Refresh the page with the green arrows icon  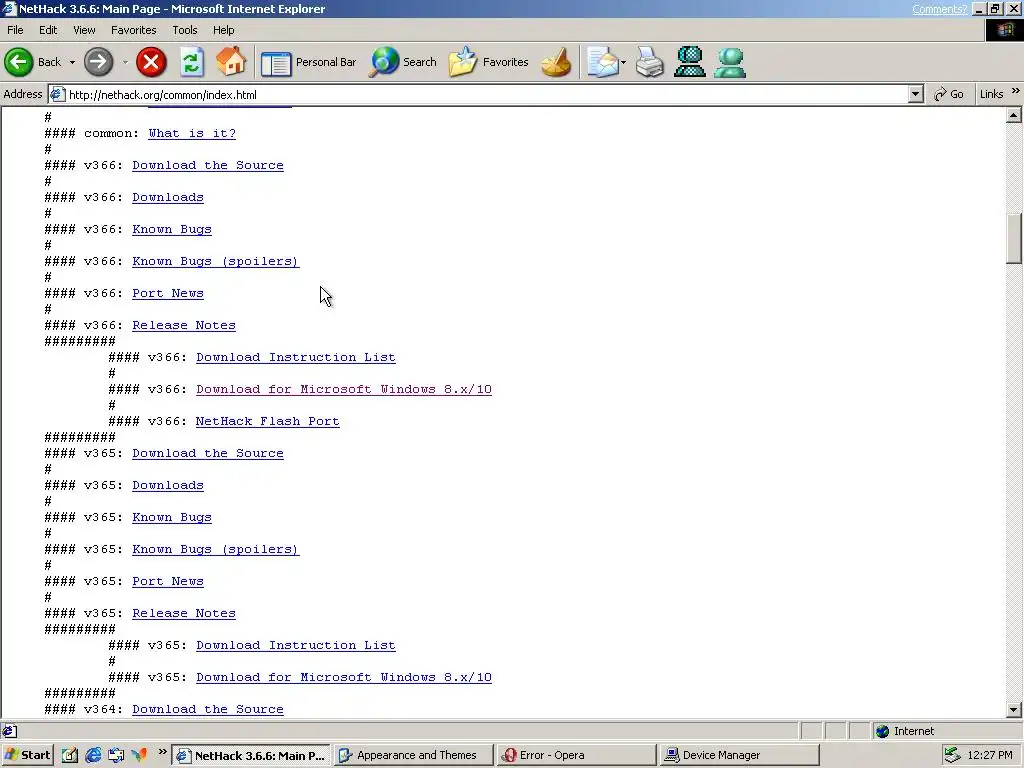tap(192, 62)
